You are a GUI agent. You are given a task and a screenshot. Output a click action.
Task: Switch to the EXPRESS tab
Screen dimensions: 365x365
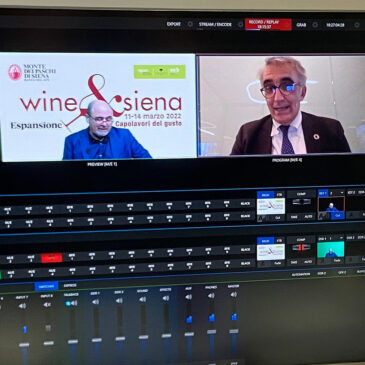pyautogui.click(x=70, y=286)
